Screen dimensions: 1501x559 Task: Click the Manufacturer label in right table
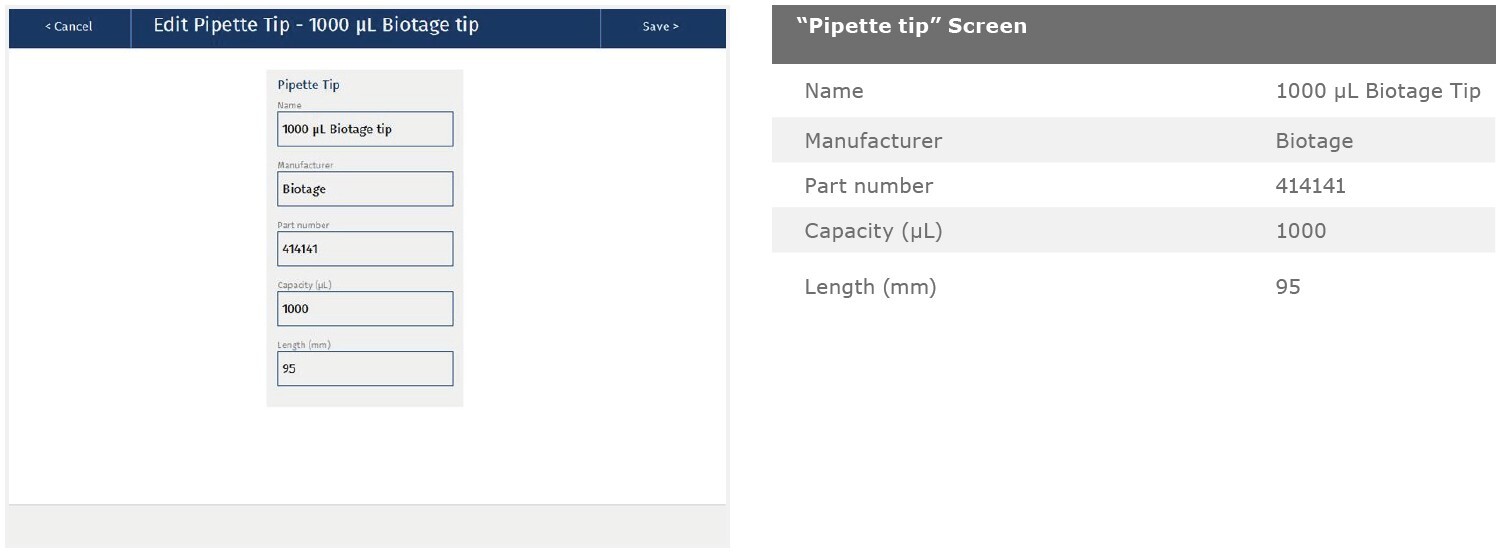point(873,141)
